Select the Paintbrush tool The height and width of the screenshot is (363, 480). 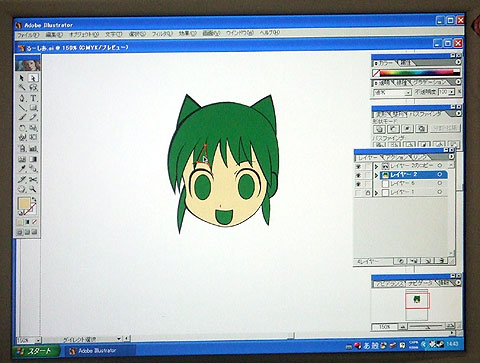pos(22,117)
